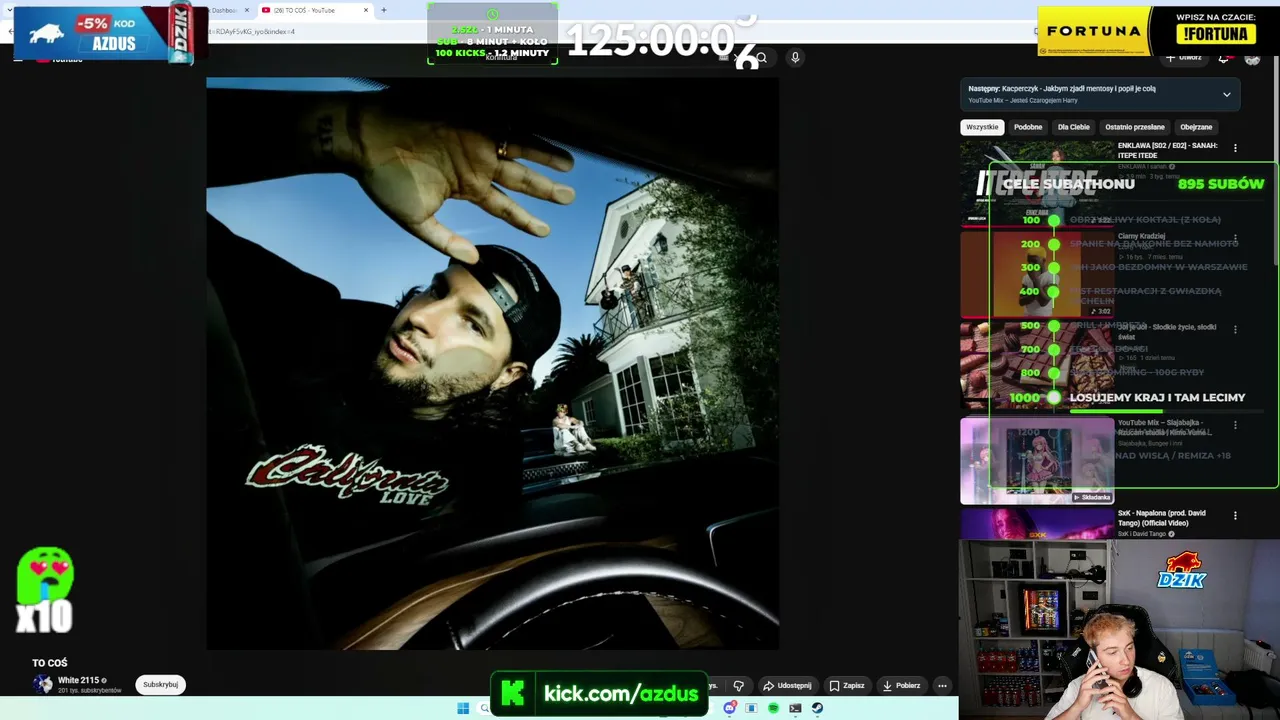Open Discord from the taskbar
Viewport: 1280px width, 720px height.
click(730, 708)
